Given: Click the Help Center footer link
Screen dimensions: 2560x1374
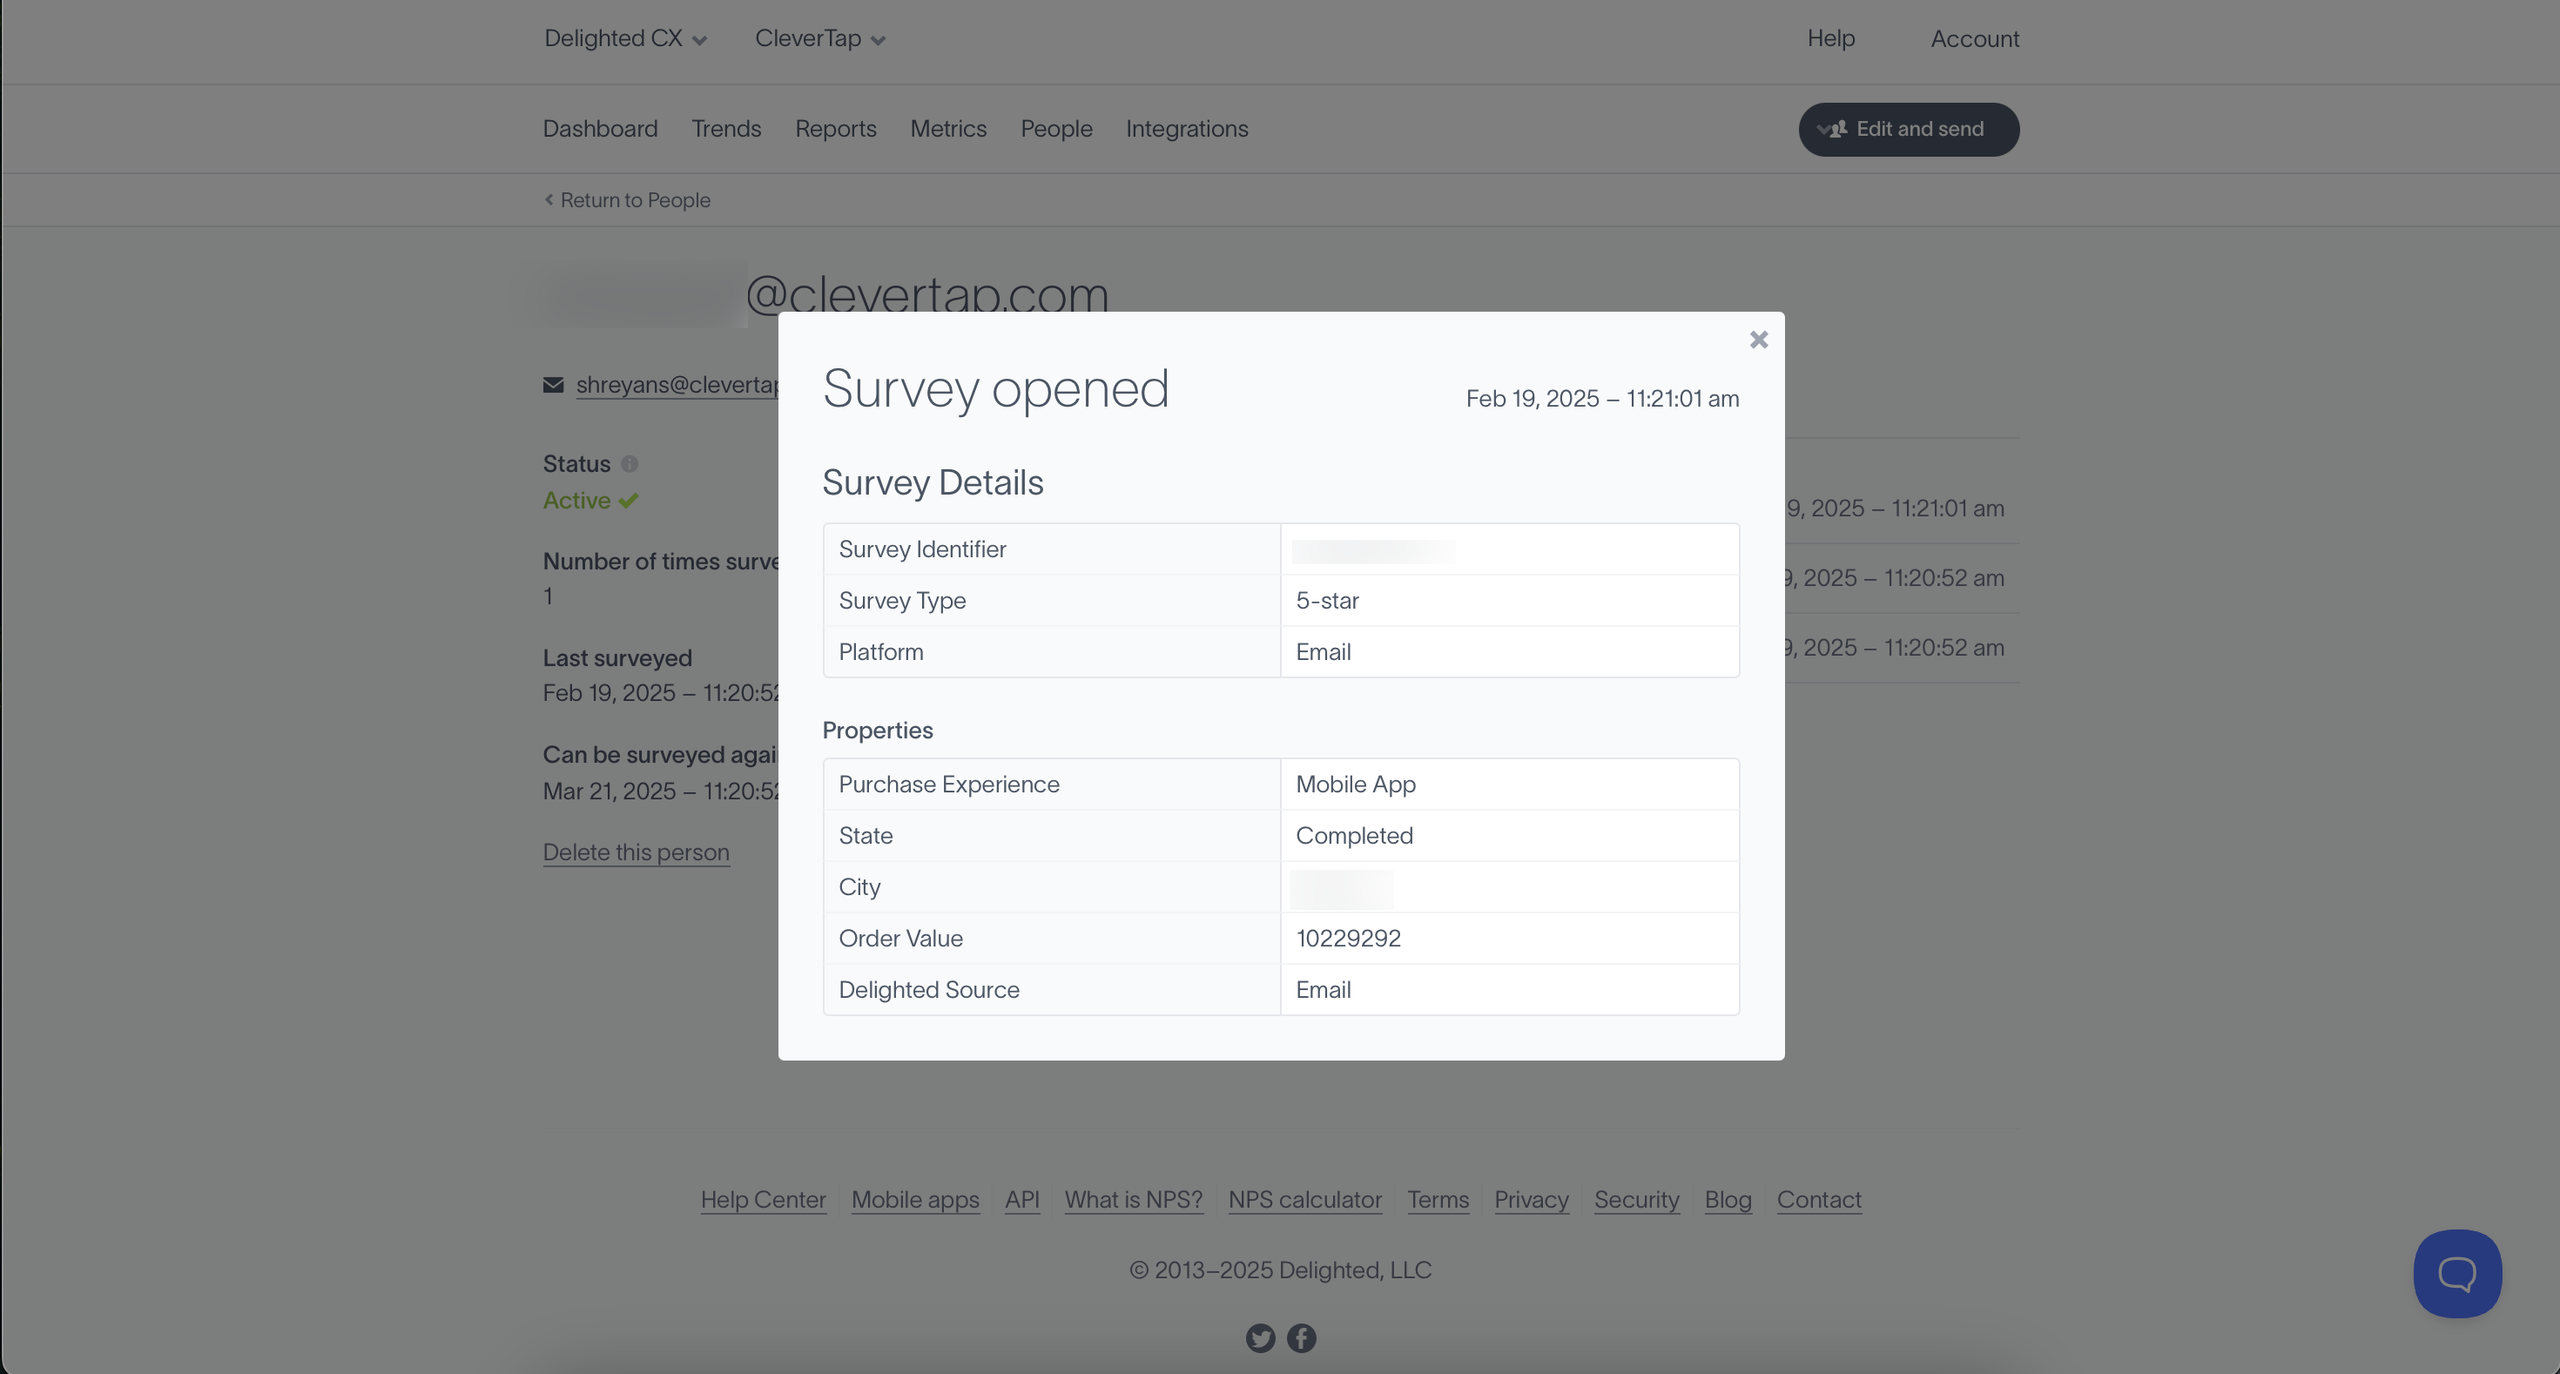Looking at the screenshot, I should tap(763, 1199).
